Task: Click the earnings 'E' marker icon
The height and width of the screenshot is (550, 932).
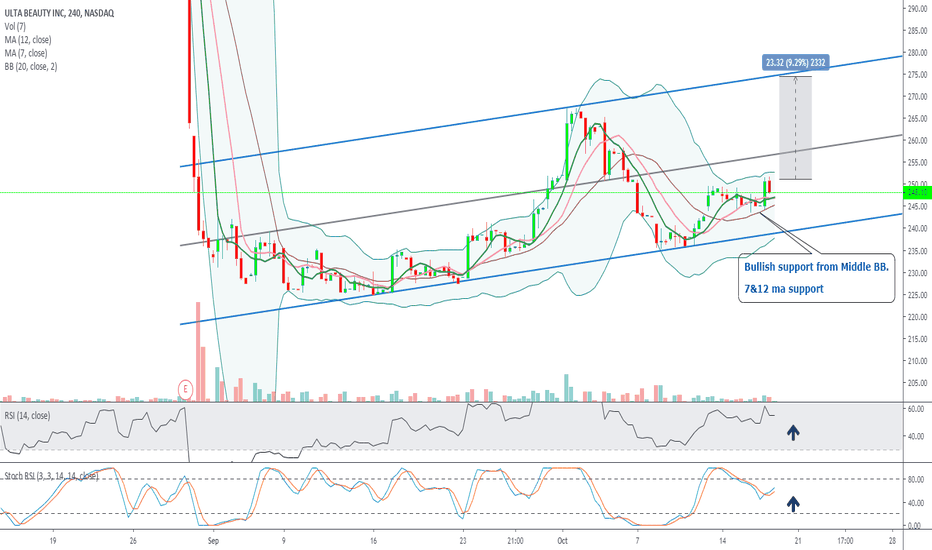Action: (185, 389)
